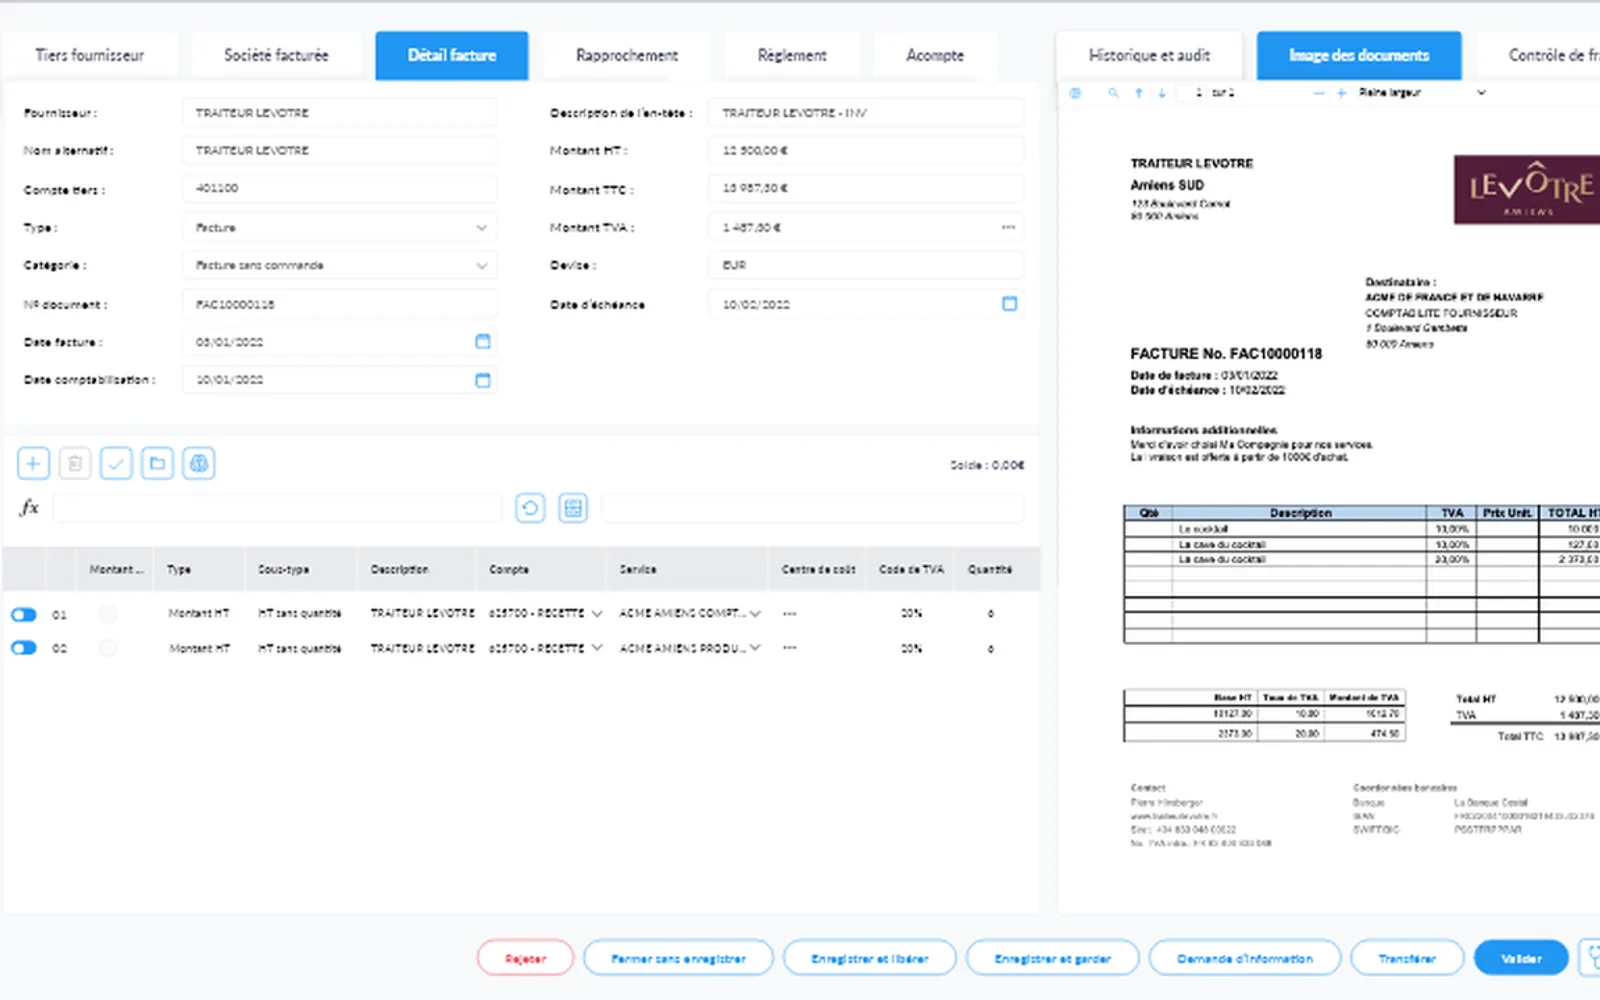The width and height of the screenshot is (1600, 1000).
Task: Click the N° document field
Action: coord(340,304)
